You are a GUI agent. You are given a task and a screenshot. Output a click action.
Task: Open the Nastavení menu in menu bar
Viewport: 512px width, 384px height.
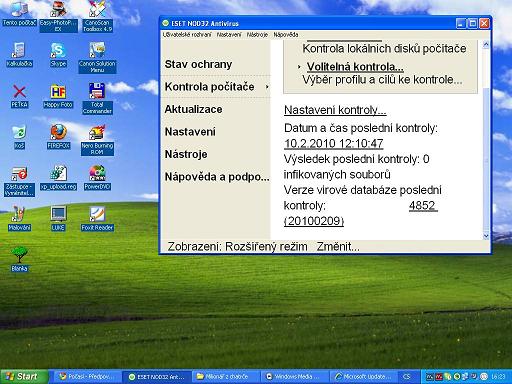pyautogui.click(x=229, y=35)
